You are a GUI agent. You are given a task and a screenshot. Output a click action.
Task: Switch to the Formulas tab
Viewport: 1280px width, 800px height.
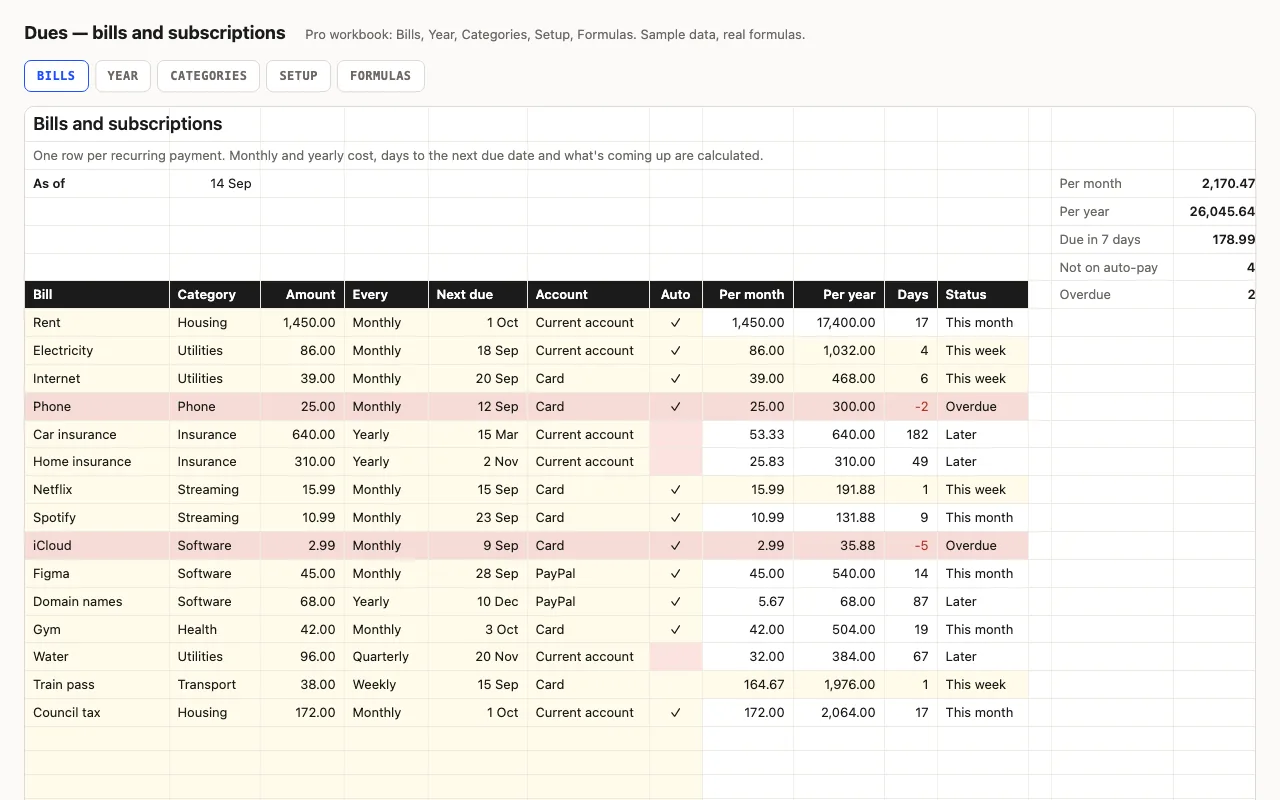coord(380,76)
